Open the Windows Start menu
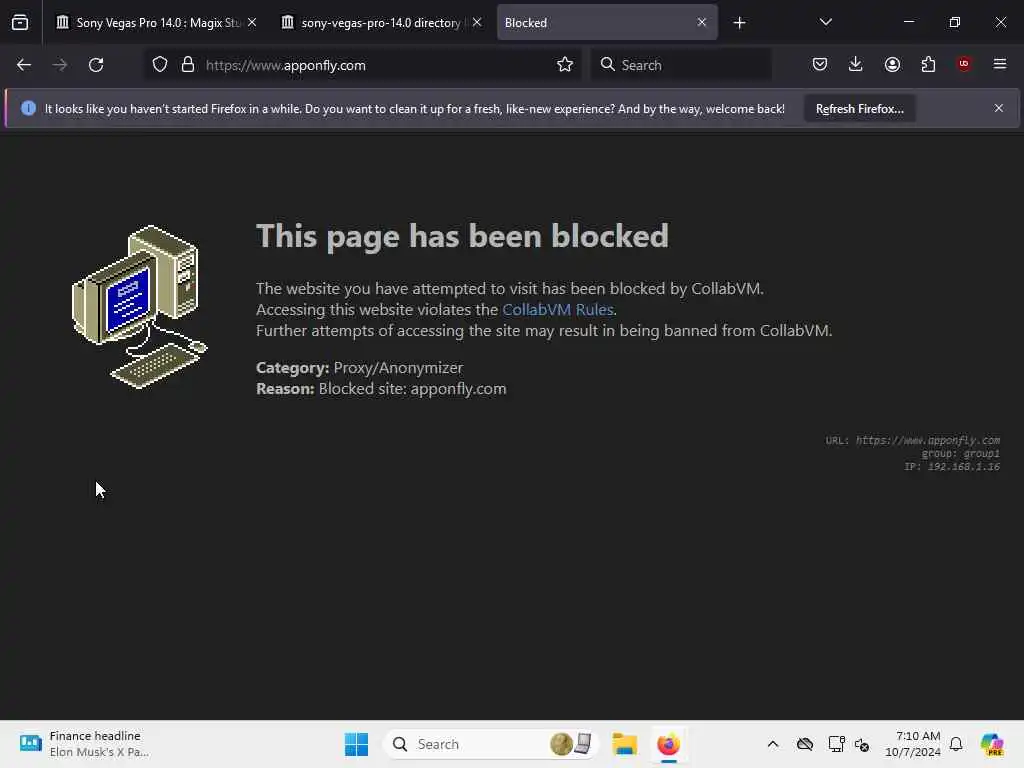The width and height of the screenshot is (1024, 768). (x=357, y=744)
